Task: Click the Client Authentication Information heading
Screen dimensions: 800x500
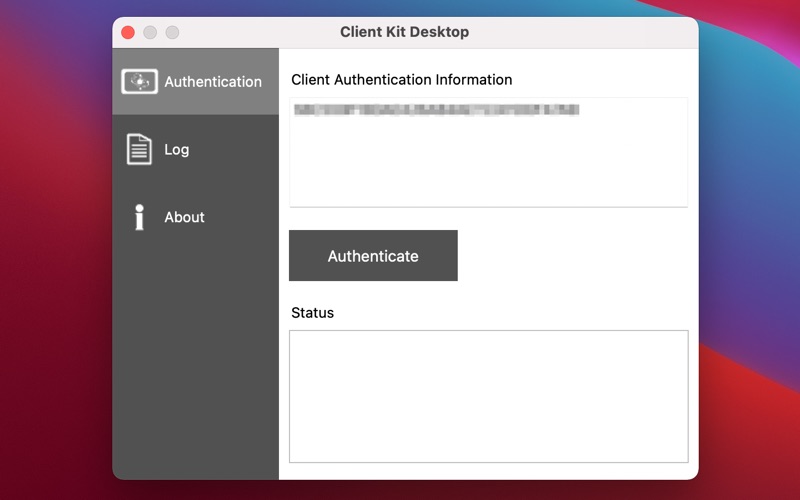Action: tap(402, 80)
